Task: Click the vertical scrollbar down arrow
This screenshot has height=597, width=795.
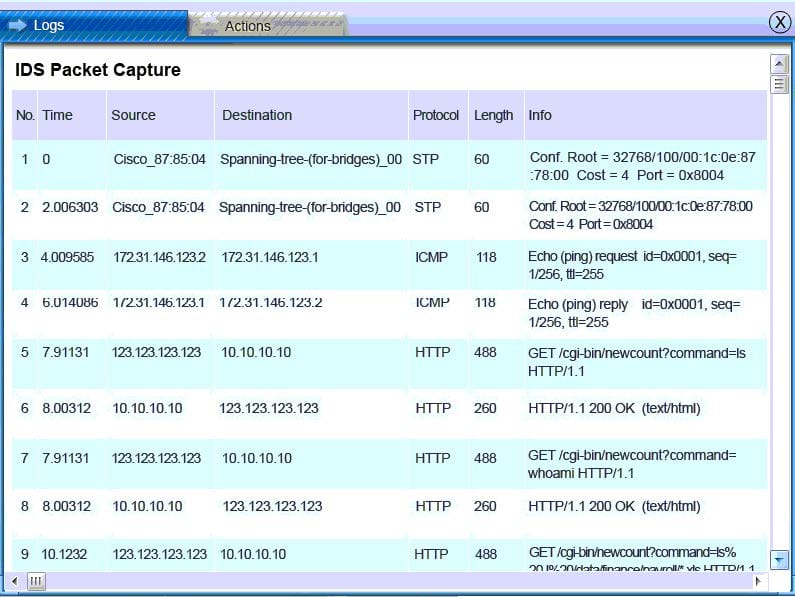Action: 779,559
